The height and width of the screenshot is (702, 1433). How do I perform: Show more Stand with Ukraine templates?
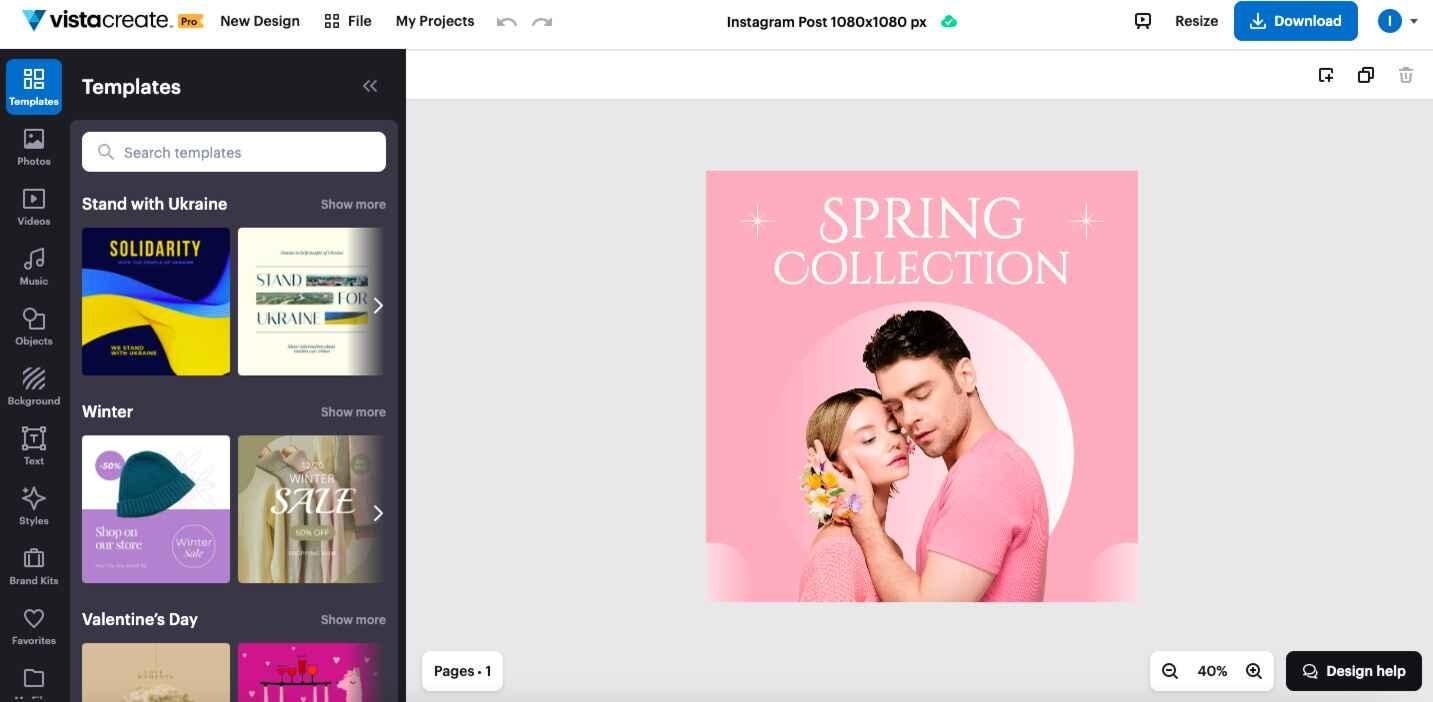pos(353,204)
